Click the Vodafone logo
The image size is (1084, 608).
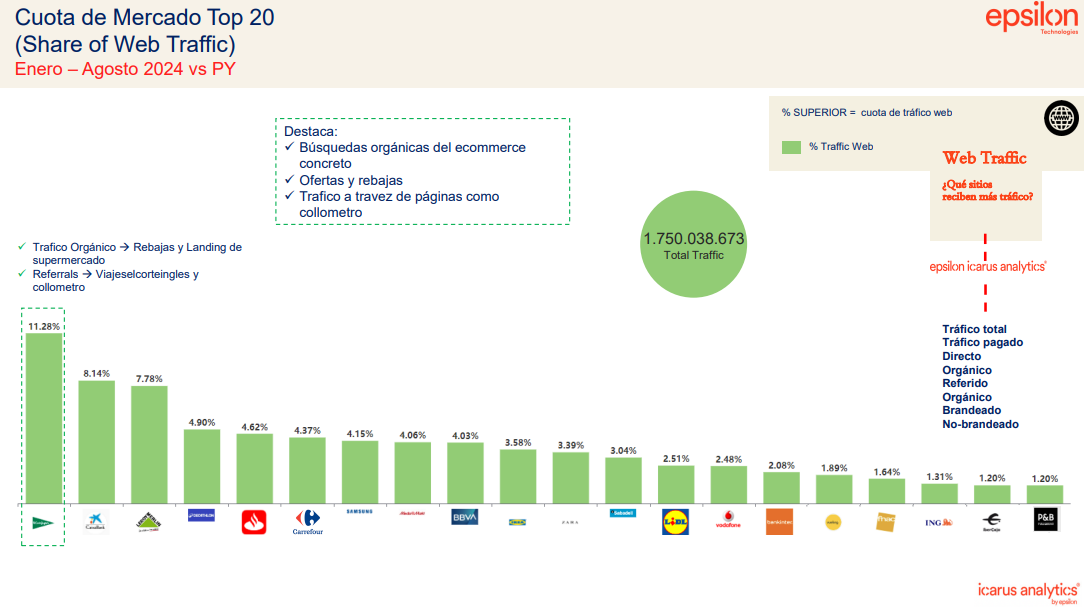pyautogui.click(x=728, y=519)
